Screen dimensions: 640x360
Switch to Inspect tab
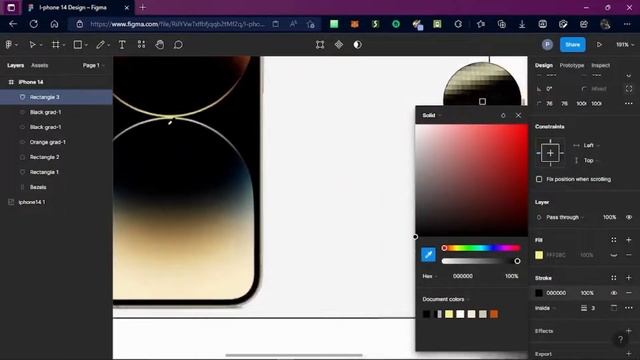pyautogui.click(x=600, y=65)
